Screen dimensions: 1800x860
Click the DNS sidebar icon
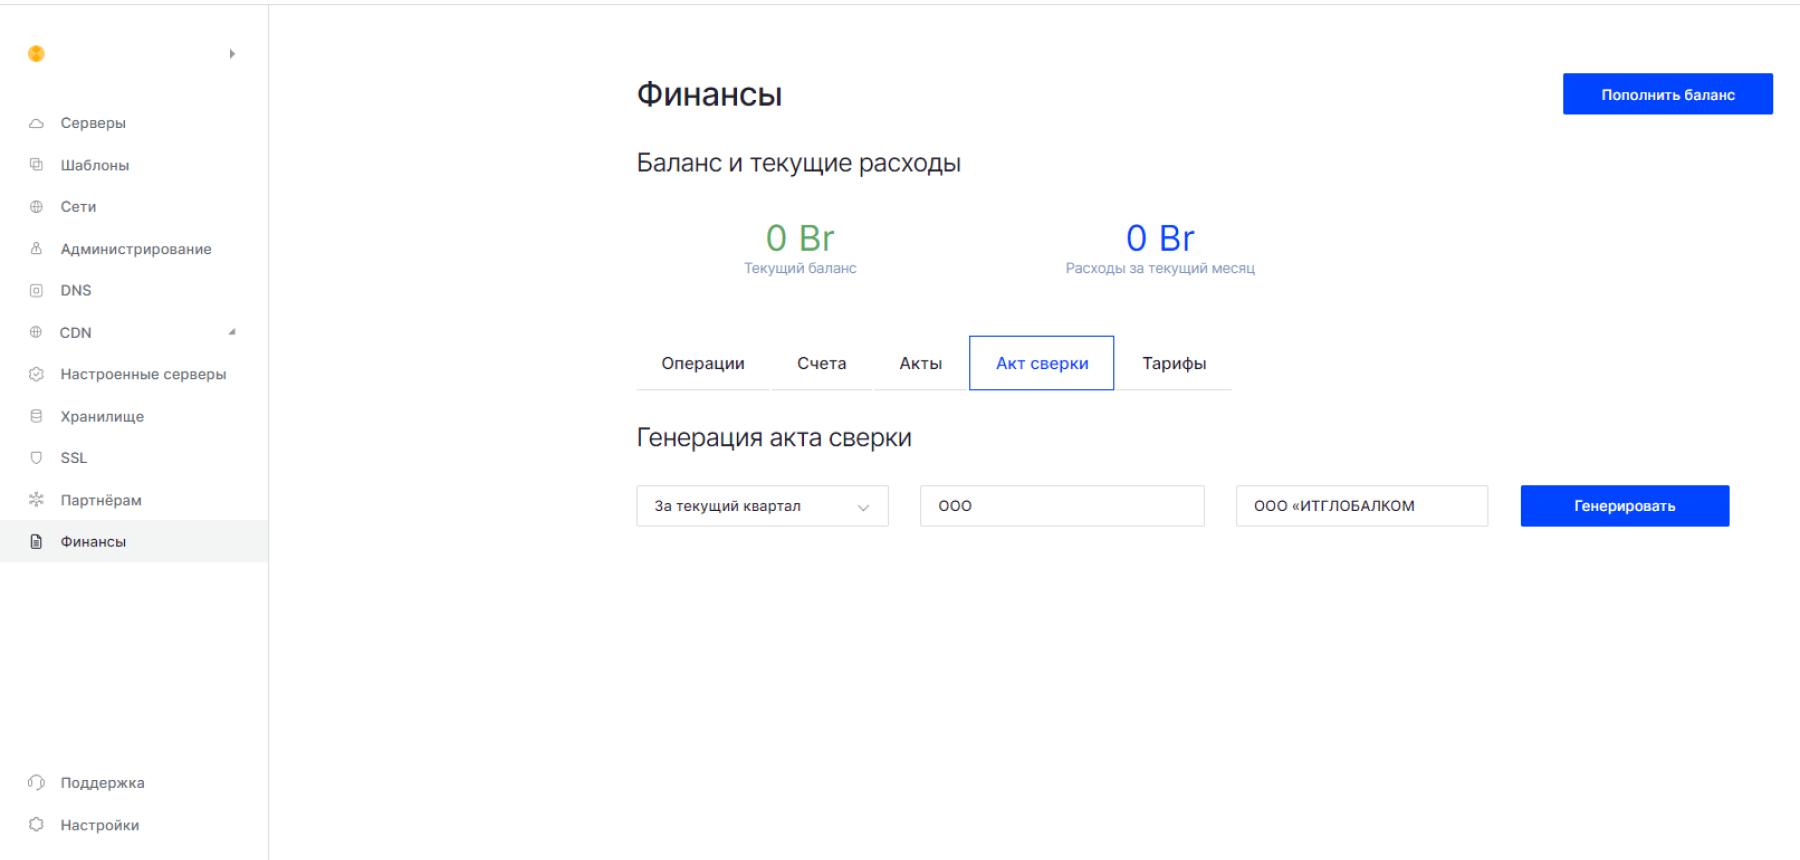coord(36,290)
